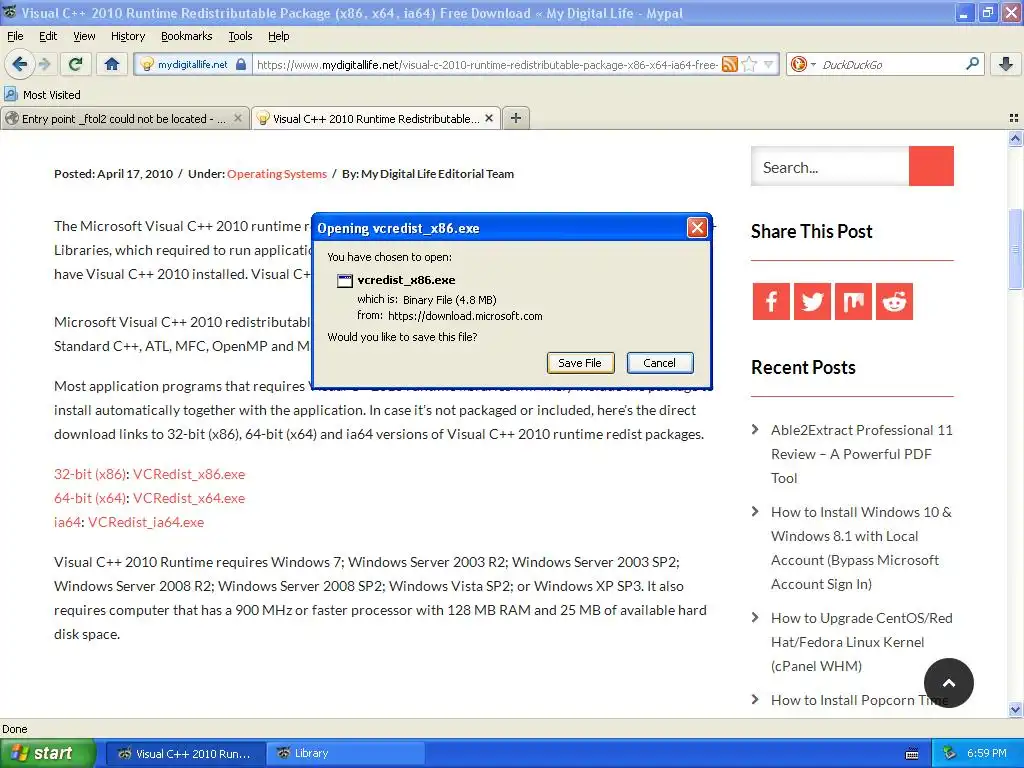
Task: Click the padlock site security icon
Action: point(241,64)
